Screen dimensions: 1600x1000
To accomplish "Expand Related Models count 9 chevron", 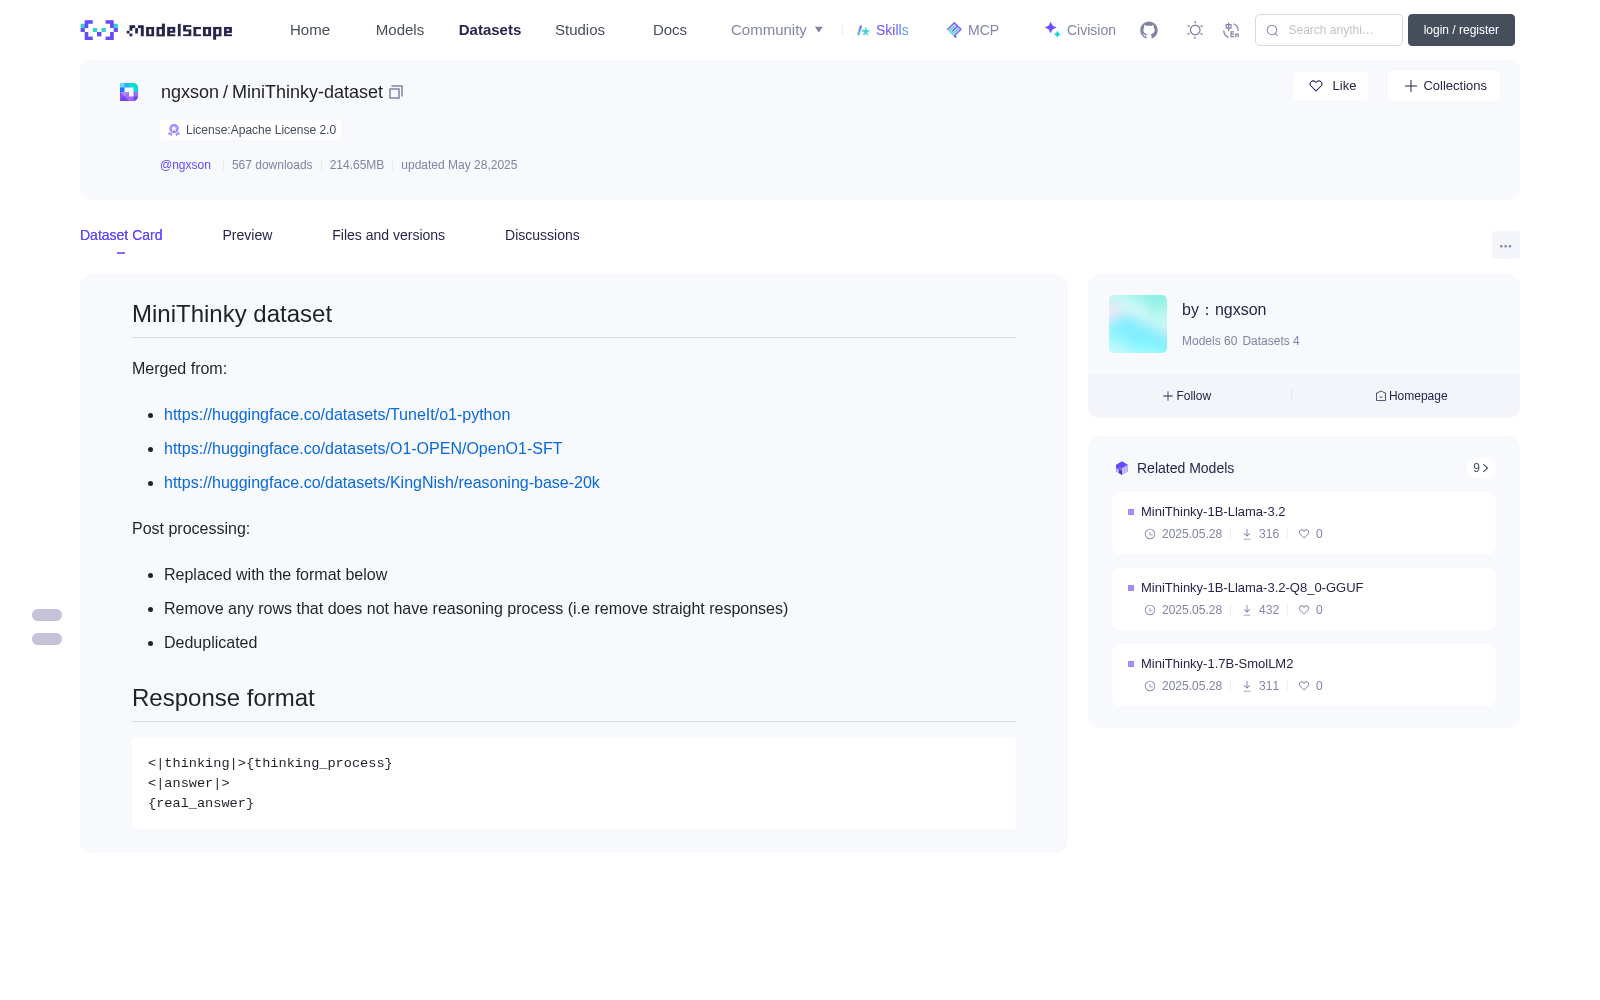I will coord(1481,468).
